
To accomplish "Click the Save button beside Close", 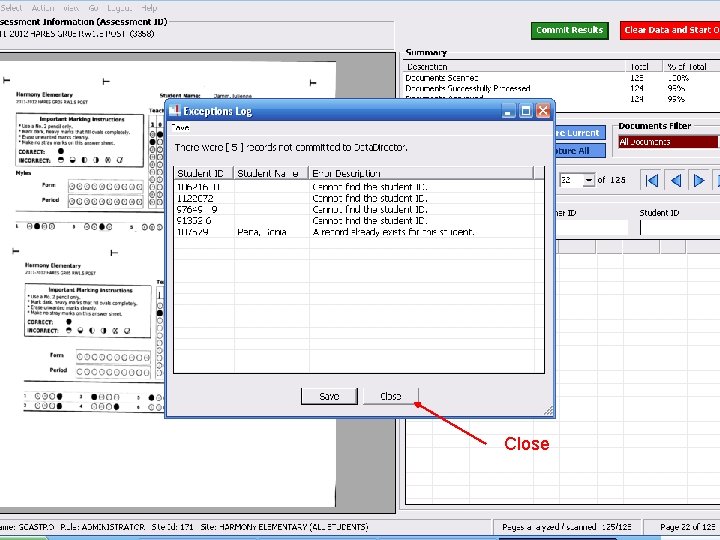I will click(329, 396).
